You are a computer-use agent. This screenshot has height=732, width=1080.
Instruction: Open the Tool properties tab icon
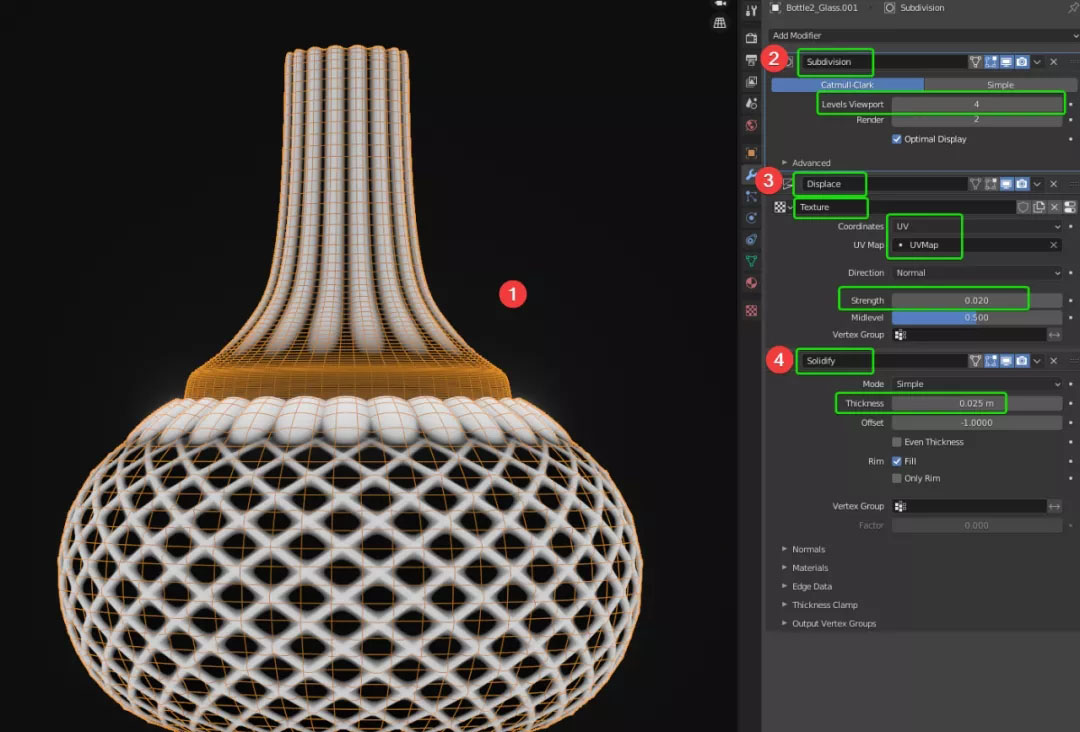point(751,10)
